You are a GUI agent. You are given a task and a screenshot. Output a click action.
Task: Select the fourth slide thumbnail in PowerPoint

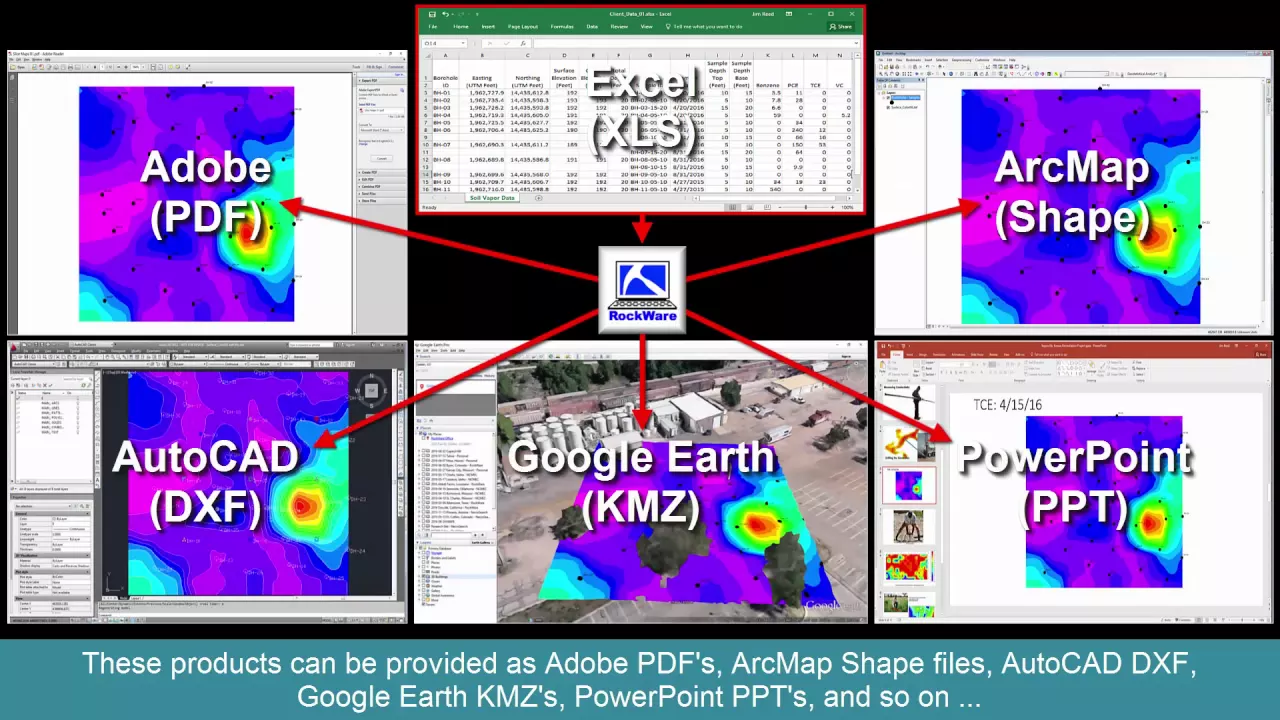tap(908, 527)
